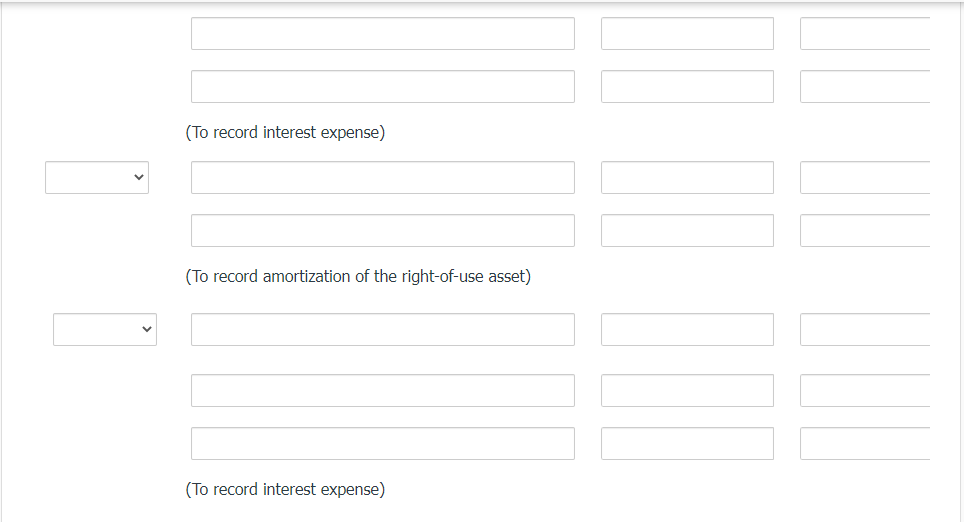Click first credit field of the amortization entry
Viewport: 964px width, 522px height.
[x=866, y=178]
